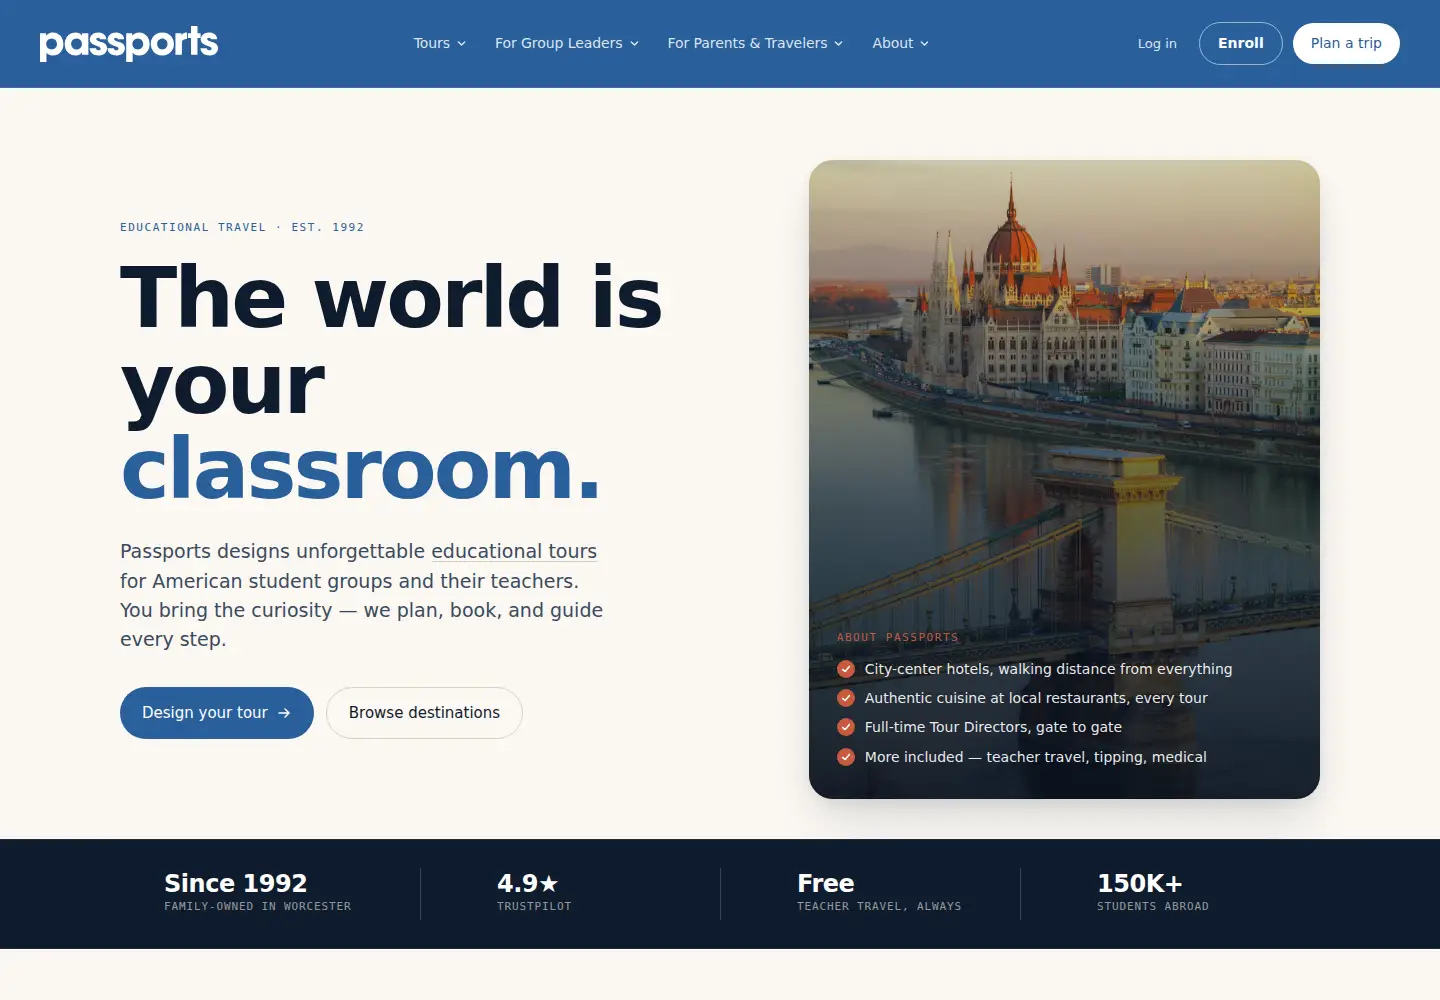Click the check icon beside City-center hotels
1440x1000 pixels.
point(846,669)
